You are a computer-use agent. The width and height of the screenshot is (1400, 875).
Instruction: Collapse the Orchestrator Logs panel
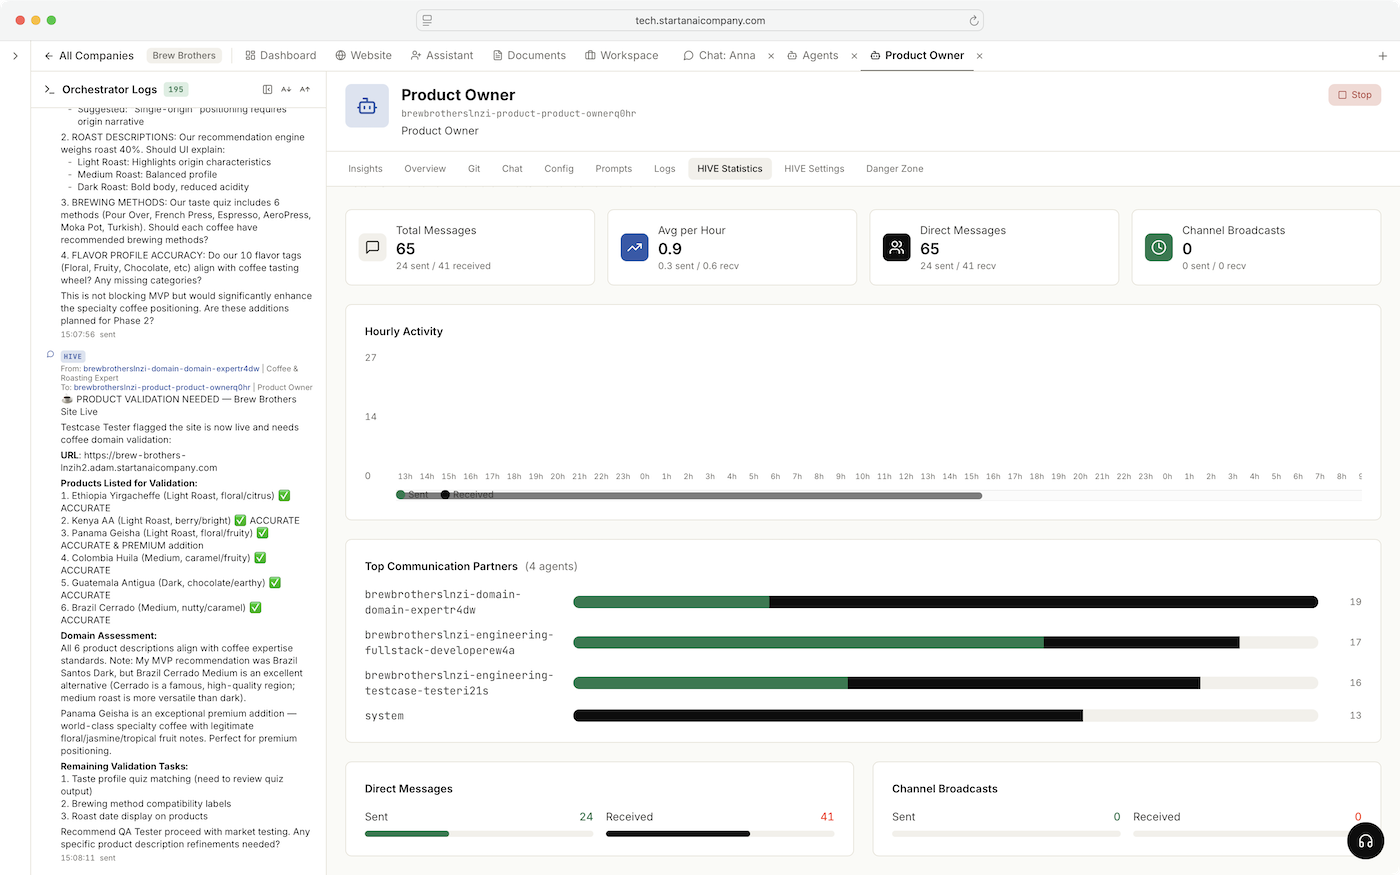pos(267,90)
